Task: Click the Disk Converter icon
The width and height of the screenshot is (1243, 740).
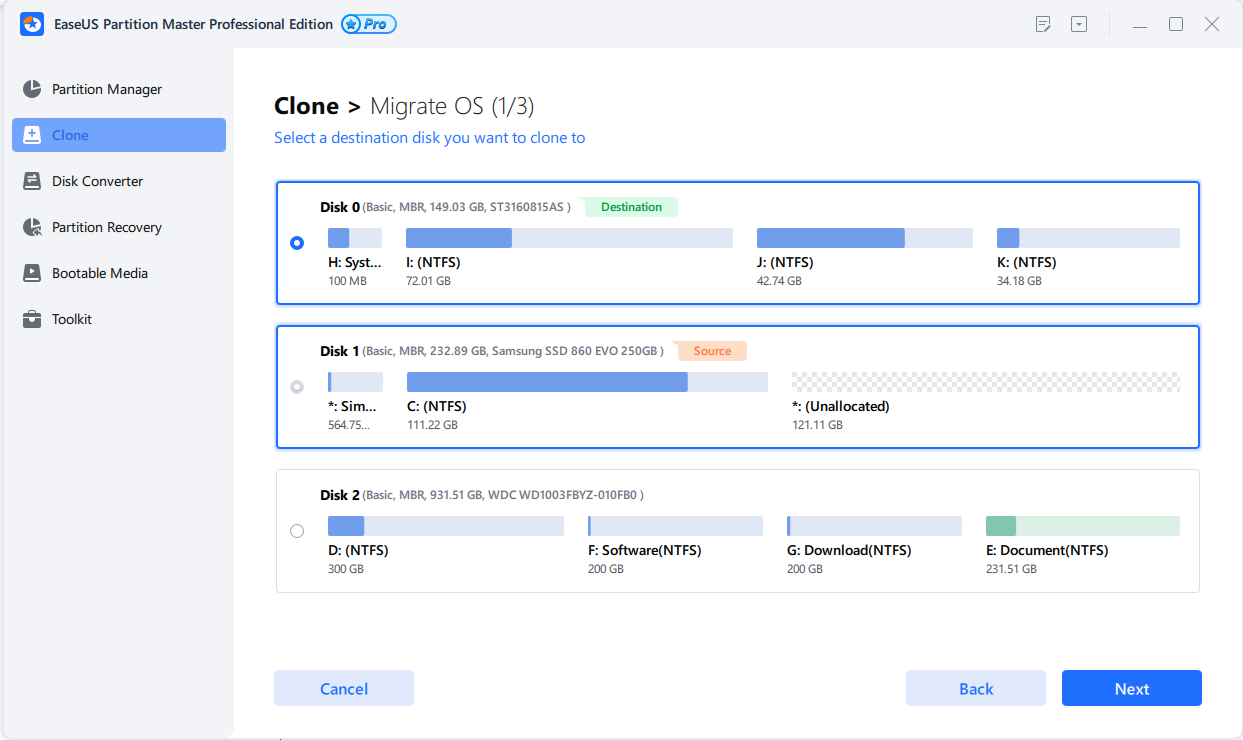Action: [x=32, y=181]
